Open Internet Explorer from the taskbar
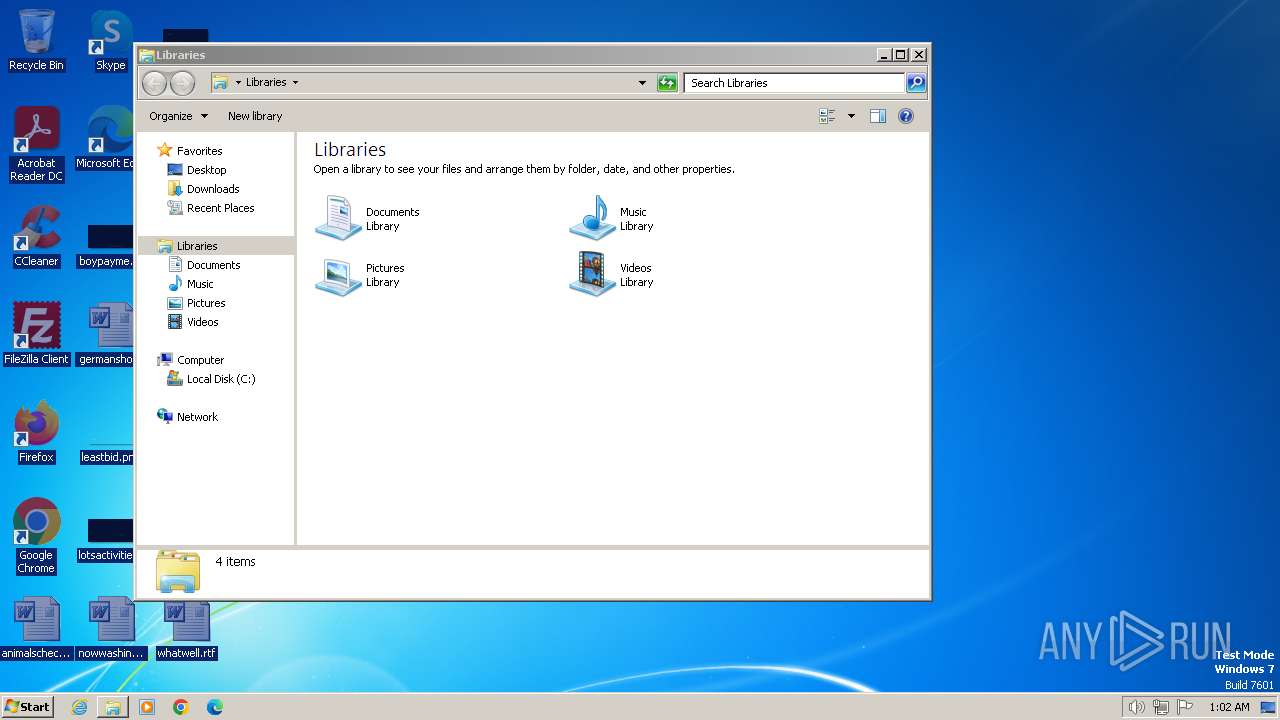The height and width of the screenshot is (720, 1280). 79,707
